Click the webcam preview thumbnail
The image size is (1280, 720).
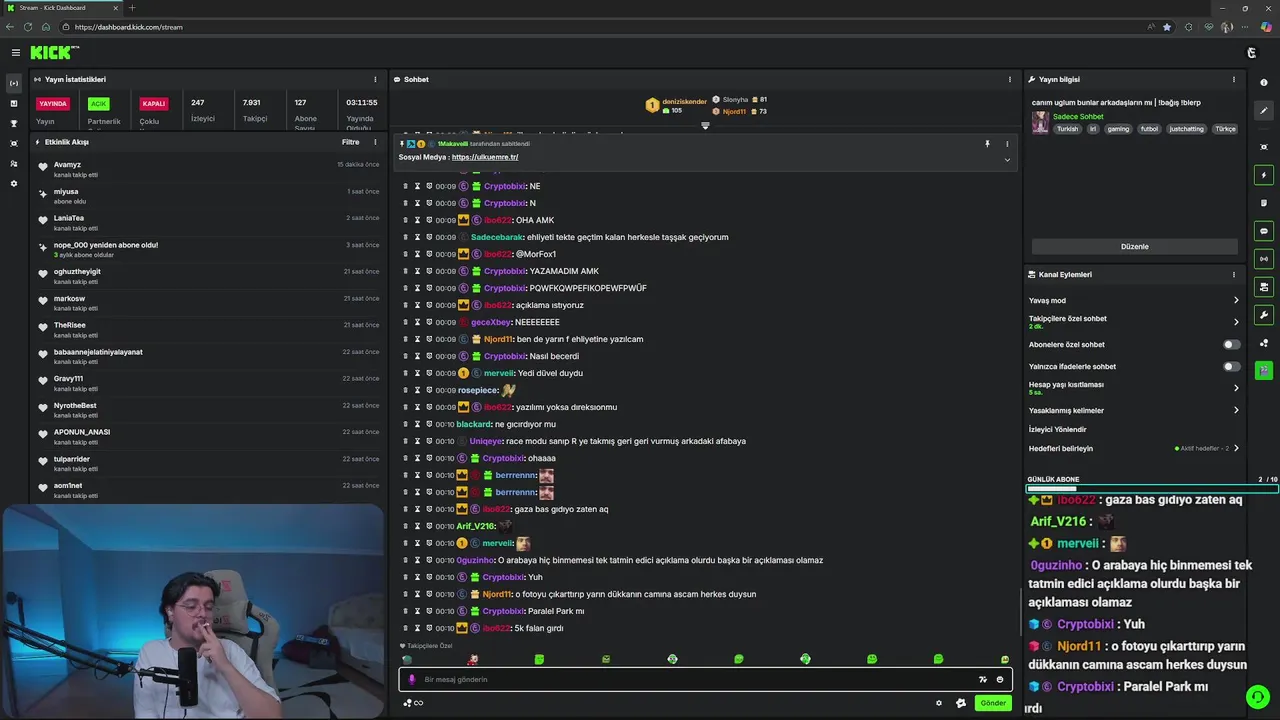(192, 611)
